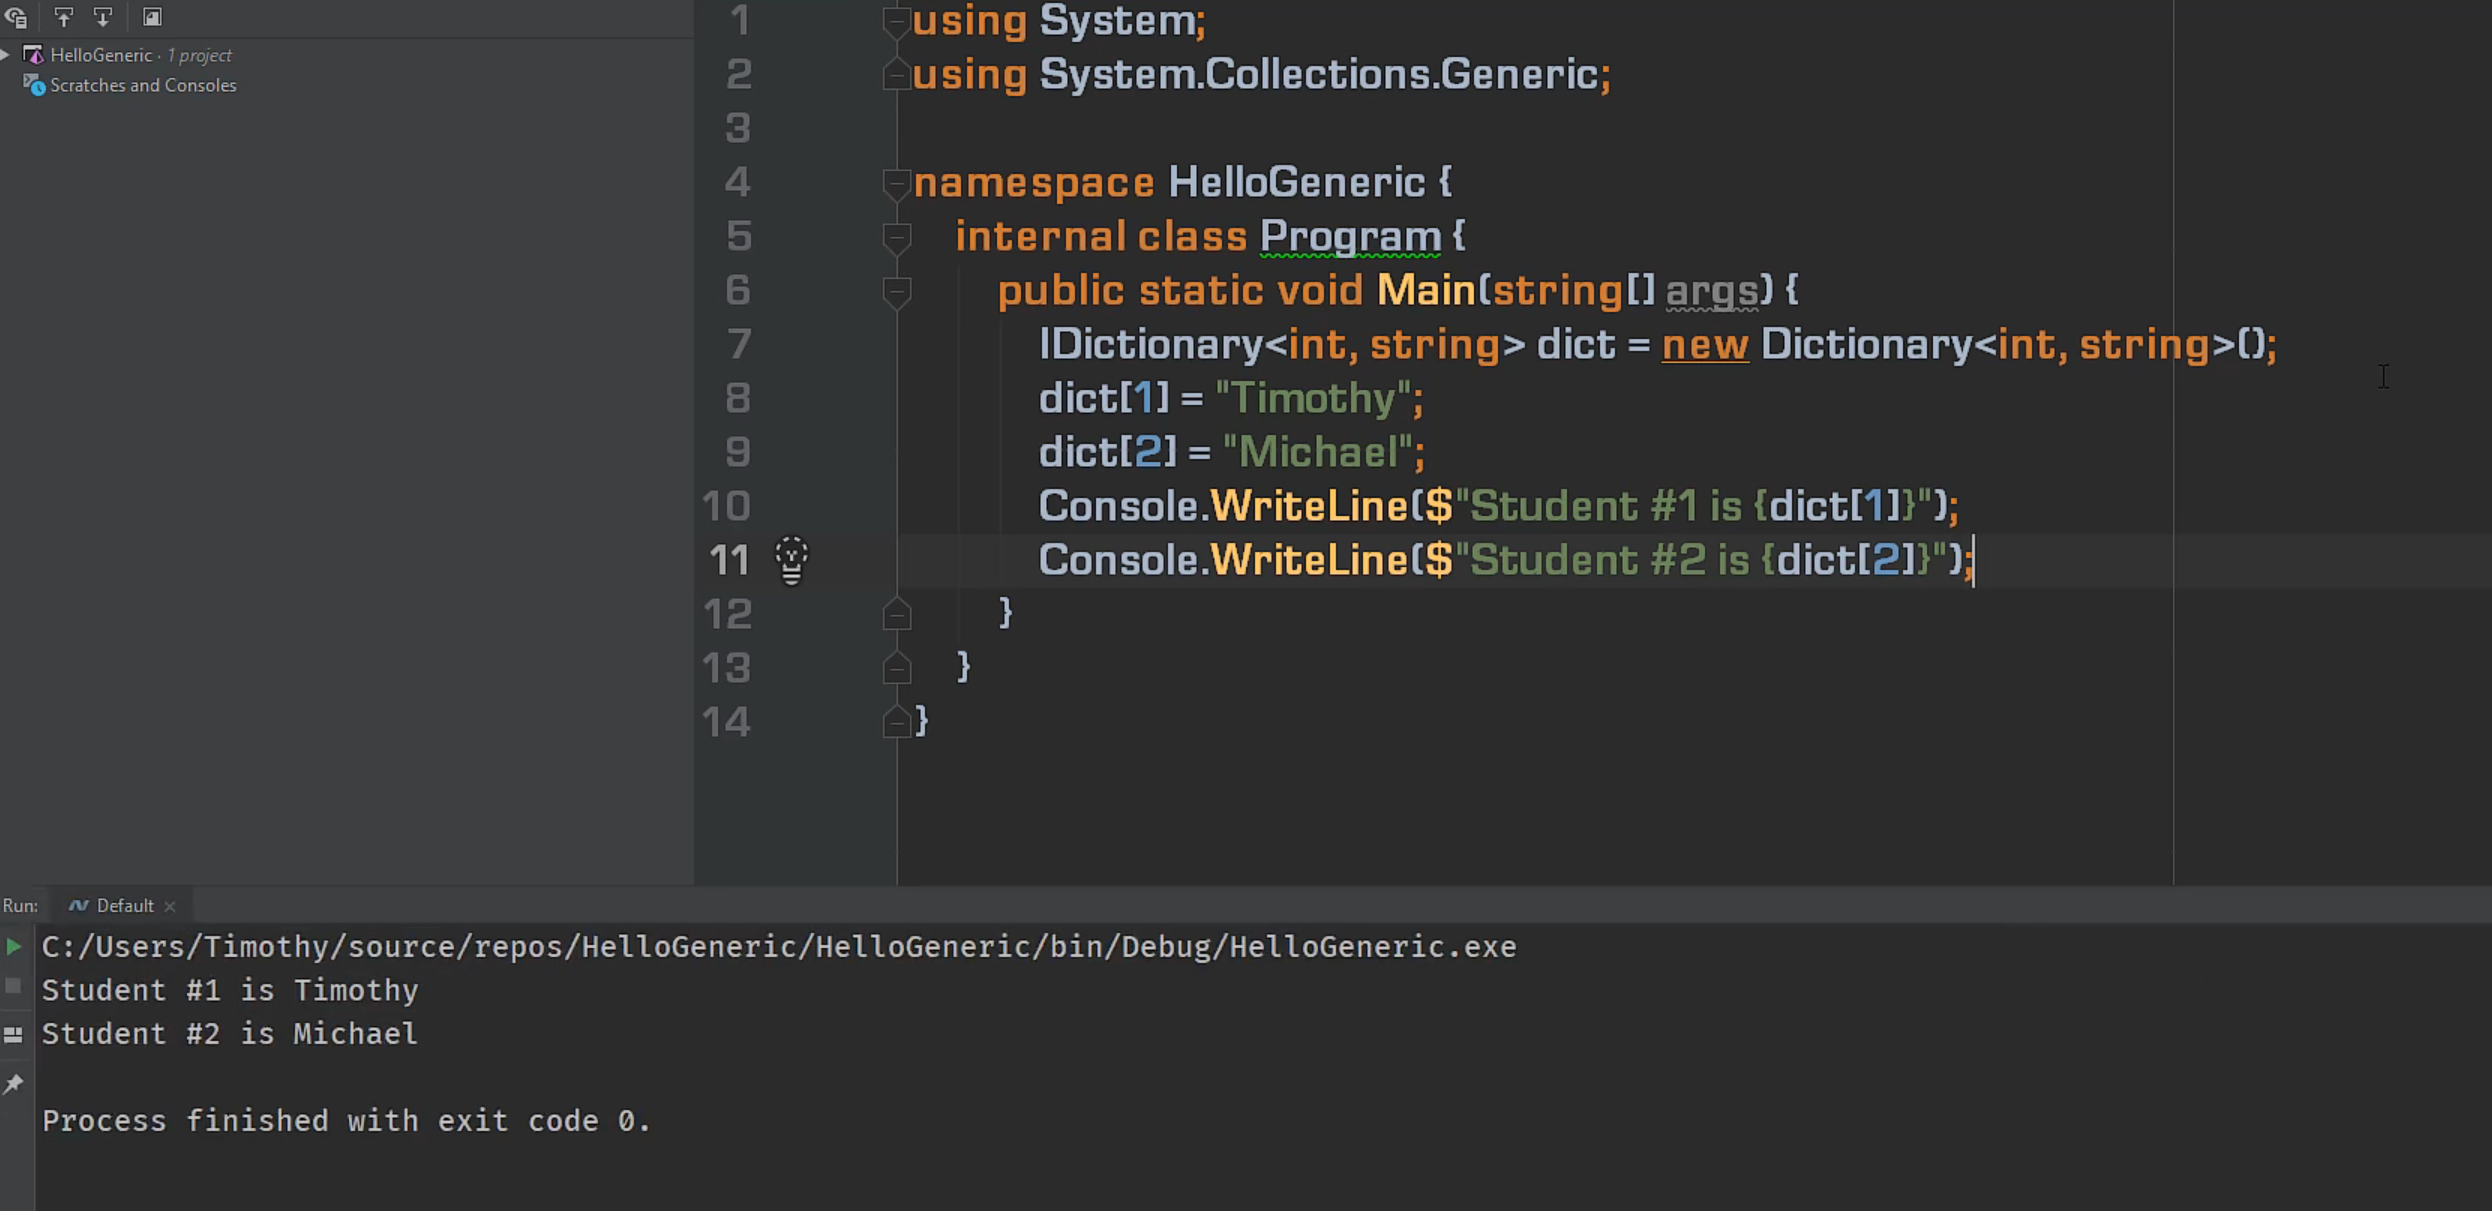Click the Scratches and Consoles icon
This screenshot has height=1211, width=2492.
click(x=34, y=85)
